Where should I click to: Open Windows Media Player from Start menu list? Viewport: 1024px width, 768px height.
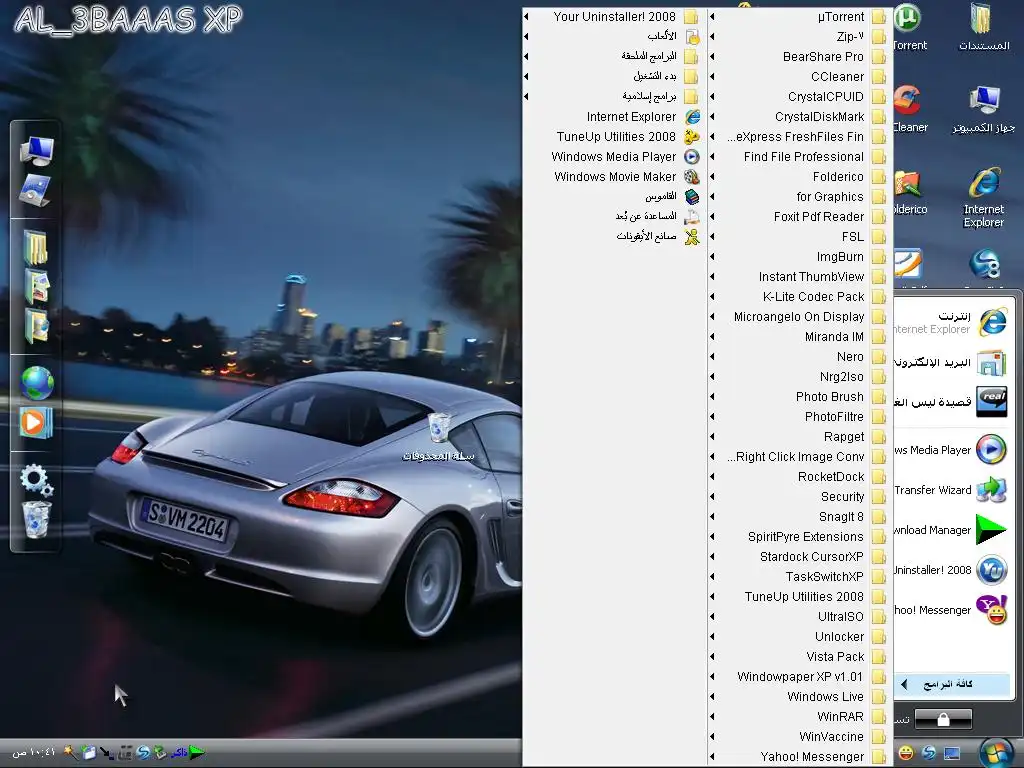click(950, 449)
